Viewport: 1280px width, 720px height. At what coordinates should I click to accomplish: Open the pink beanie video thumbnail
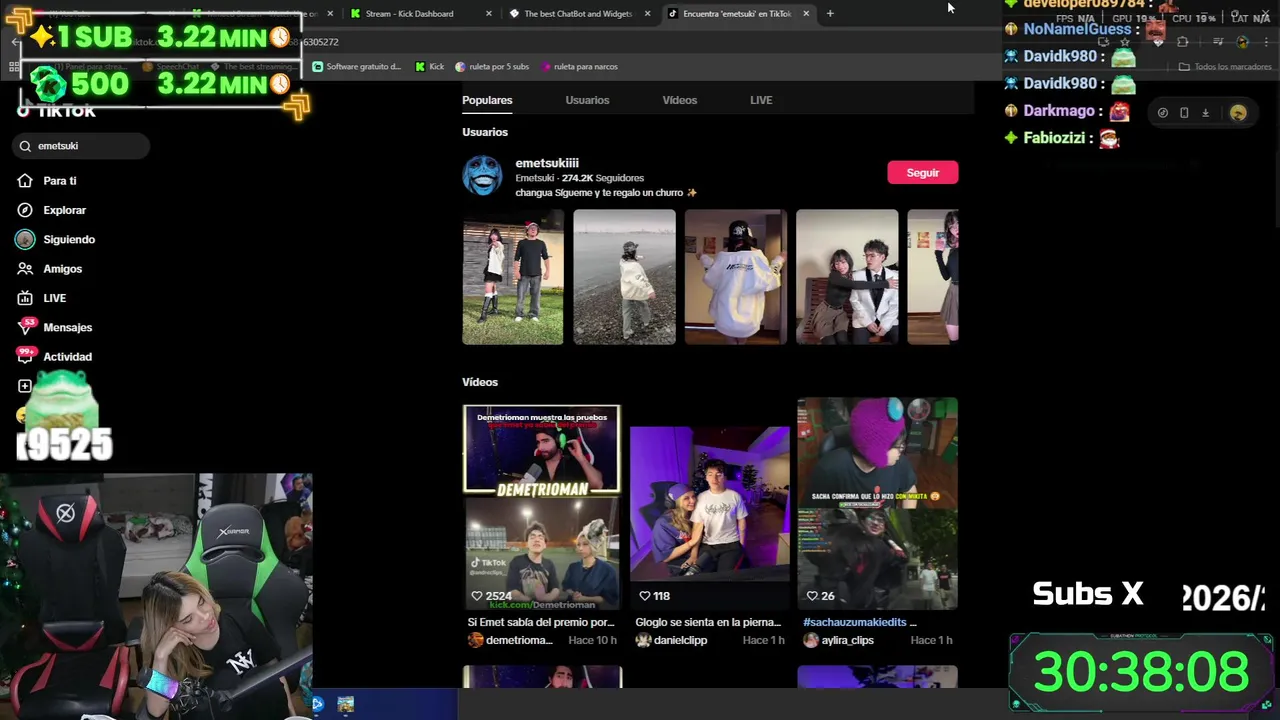(x=877, y=504)
